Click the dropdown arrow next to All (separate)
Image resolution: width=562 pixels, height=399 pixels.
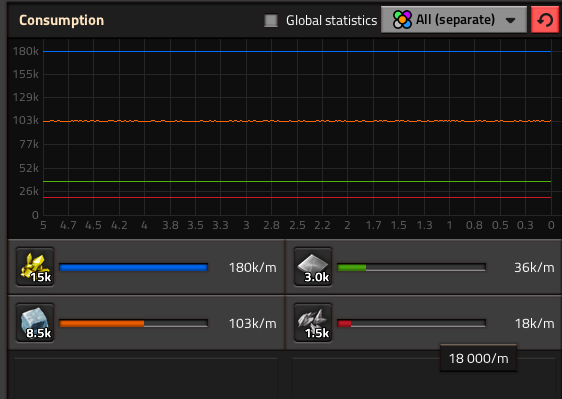coord(510,20)
